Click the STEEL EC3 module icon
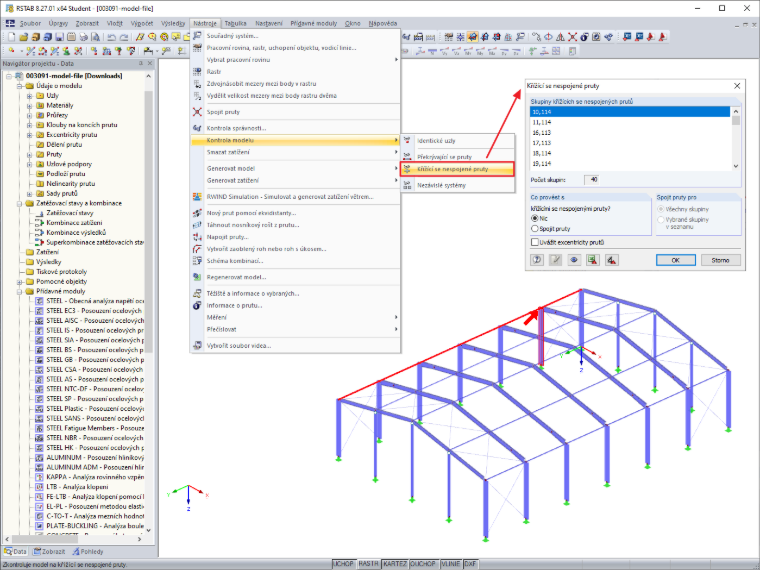 click(40, 311)
